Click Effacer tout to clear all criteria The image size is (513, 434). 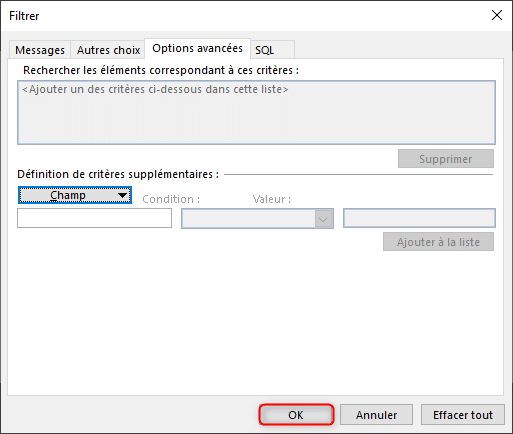point(463,415)
